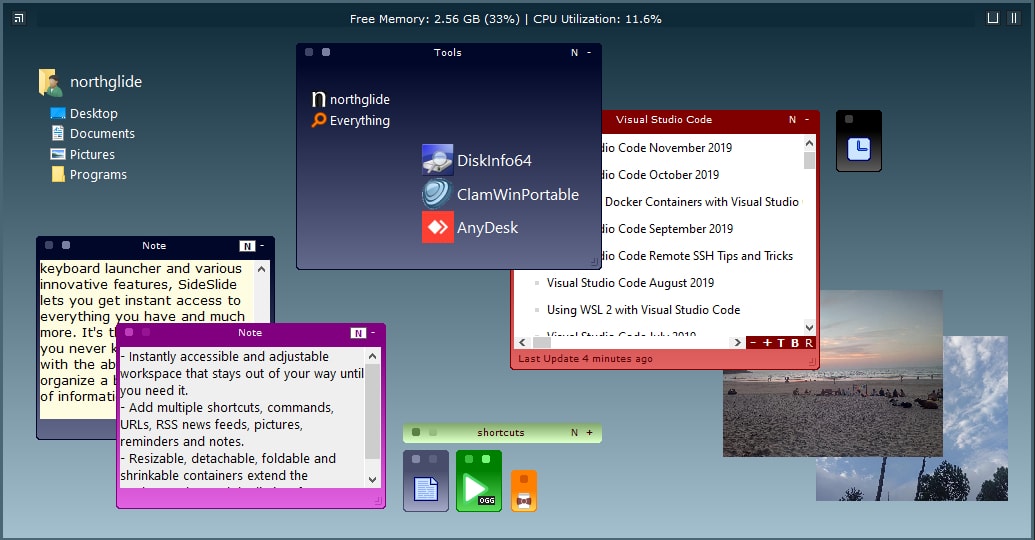Open the Programs folder shortcut
This screenshot has height=540, width=1035.
89,174
